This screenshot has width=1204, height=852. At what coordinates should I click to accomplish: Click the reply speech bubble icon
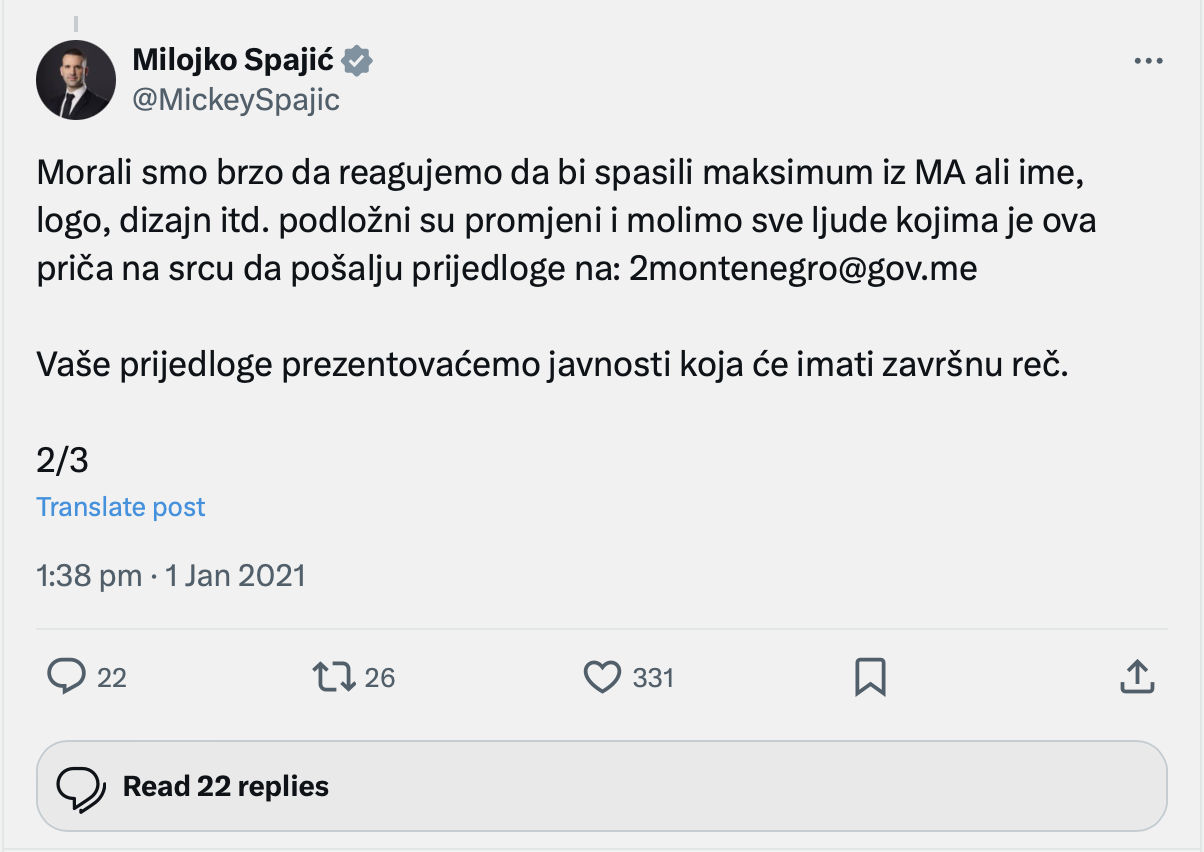(67, 678)
